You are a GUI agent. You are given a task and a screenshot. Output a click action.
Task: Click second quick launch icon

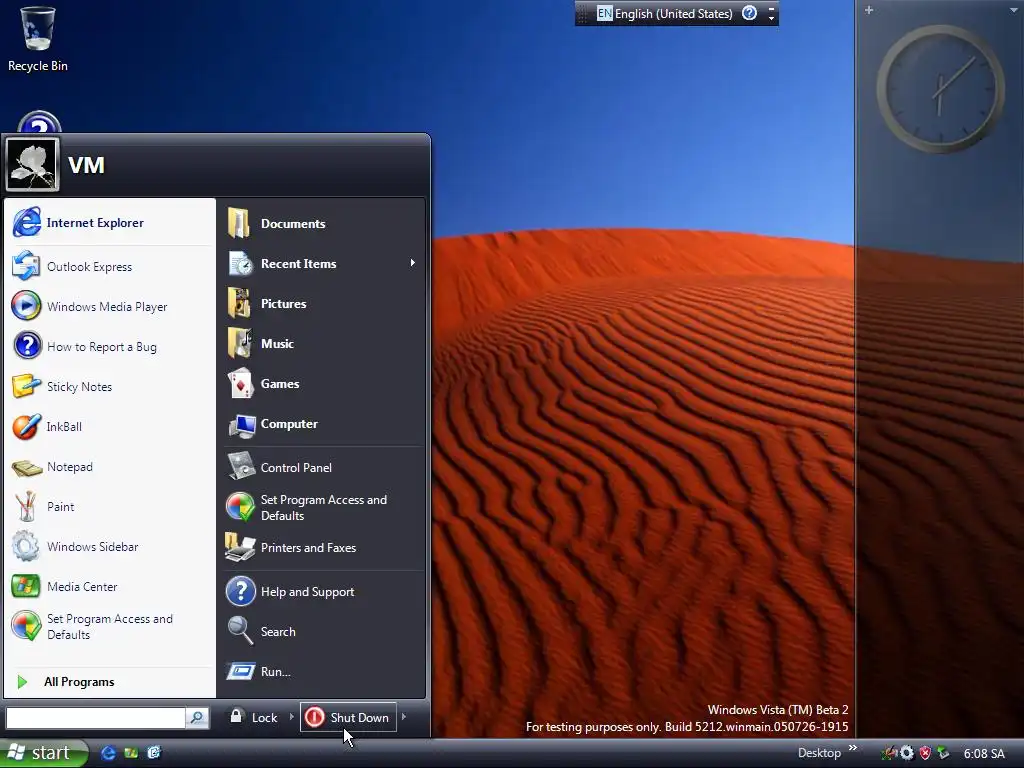(x=131, y=753)
